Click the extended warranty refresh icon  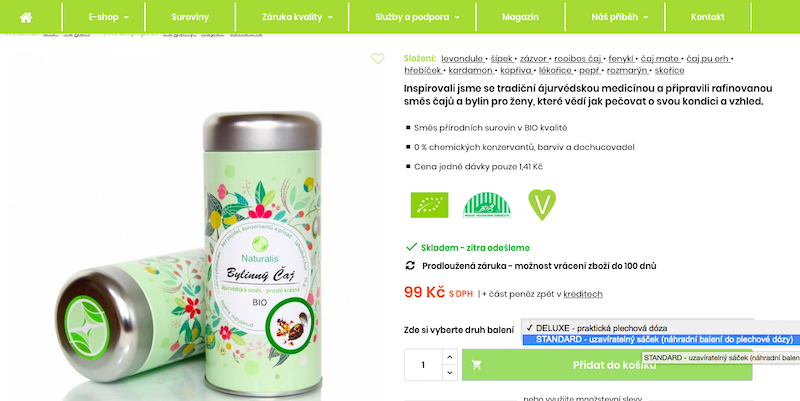click(410, 265)
